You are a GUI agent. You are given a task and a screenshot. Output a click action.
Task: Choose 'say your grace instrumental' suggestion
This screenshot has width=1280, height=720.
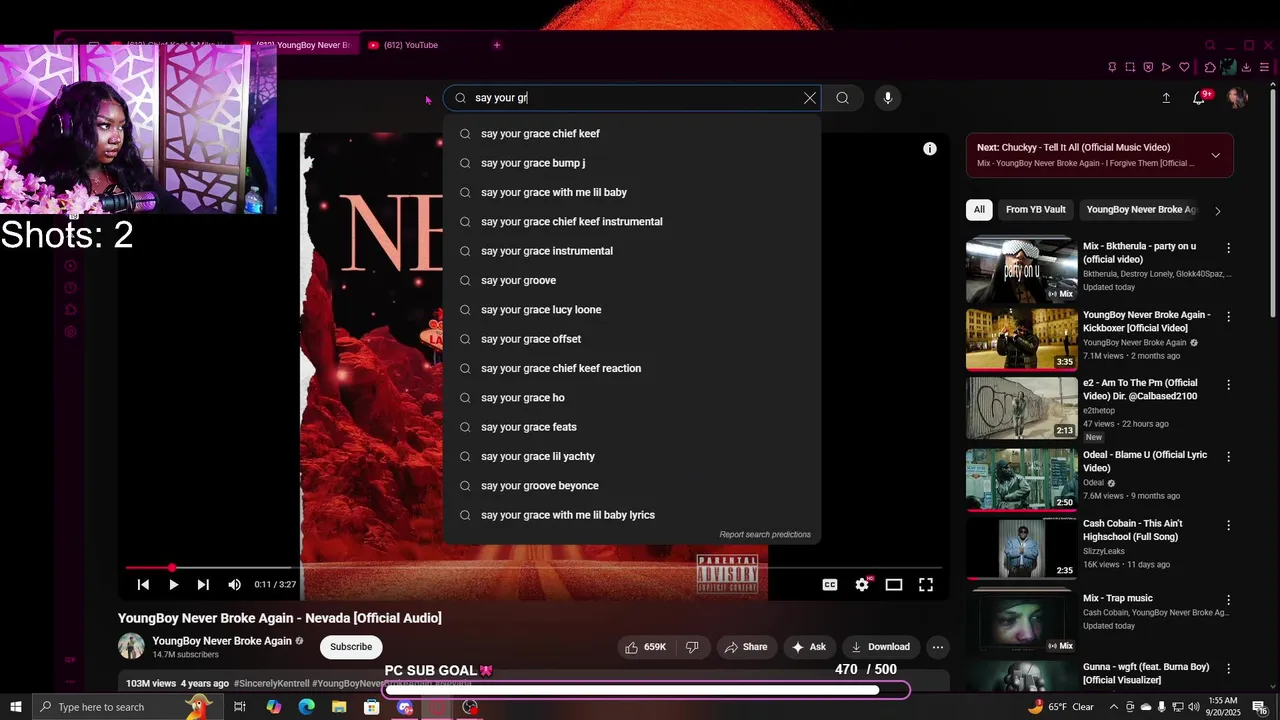pos(632,251)
